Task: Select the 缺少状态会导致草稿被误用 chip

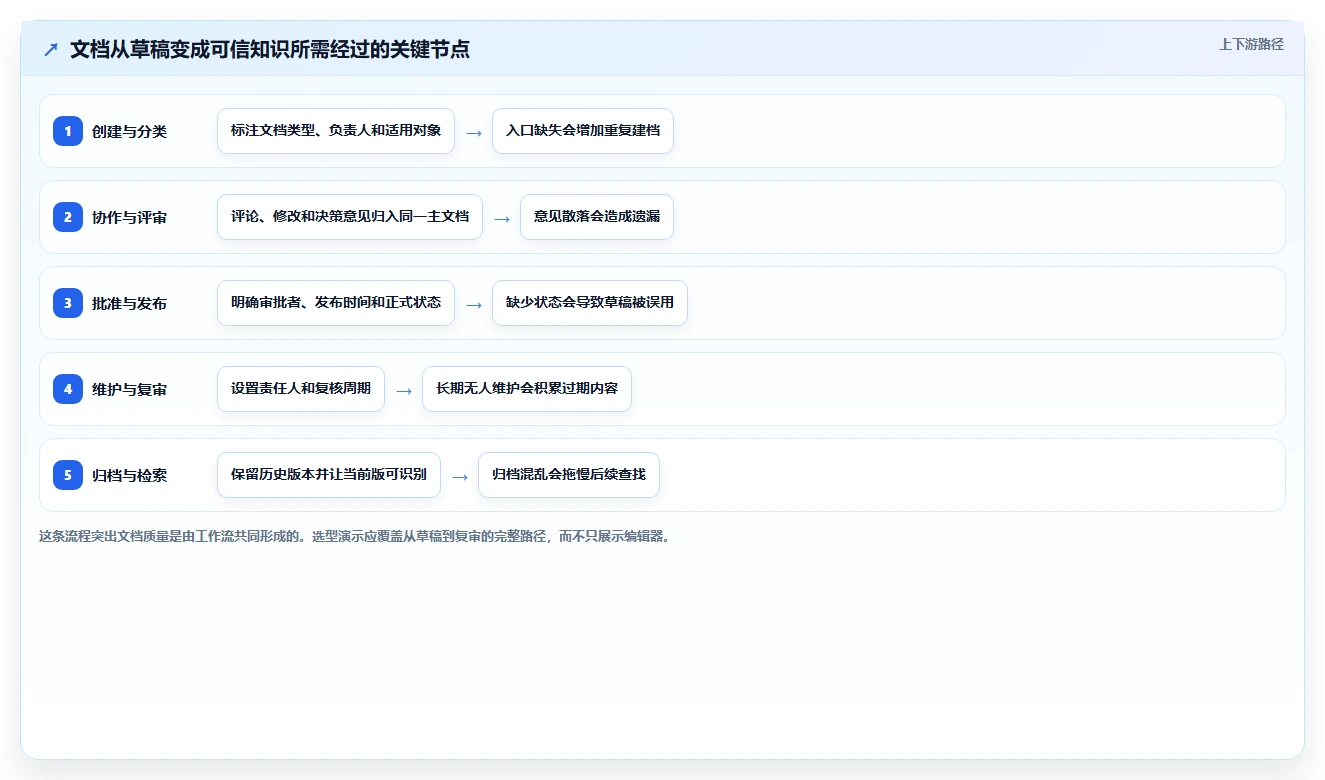Action: (590, 303)
